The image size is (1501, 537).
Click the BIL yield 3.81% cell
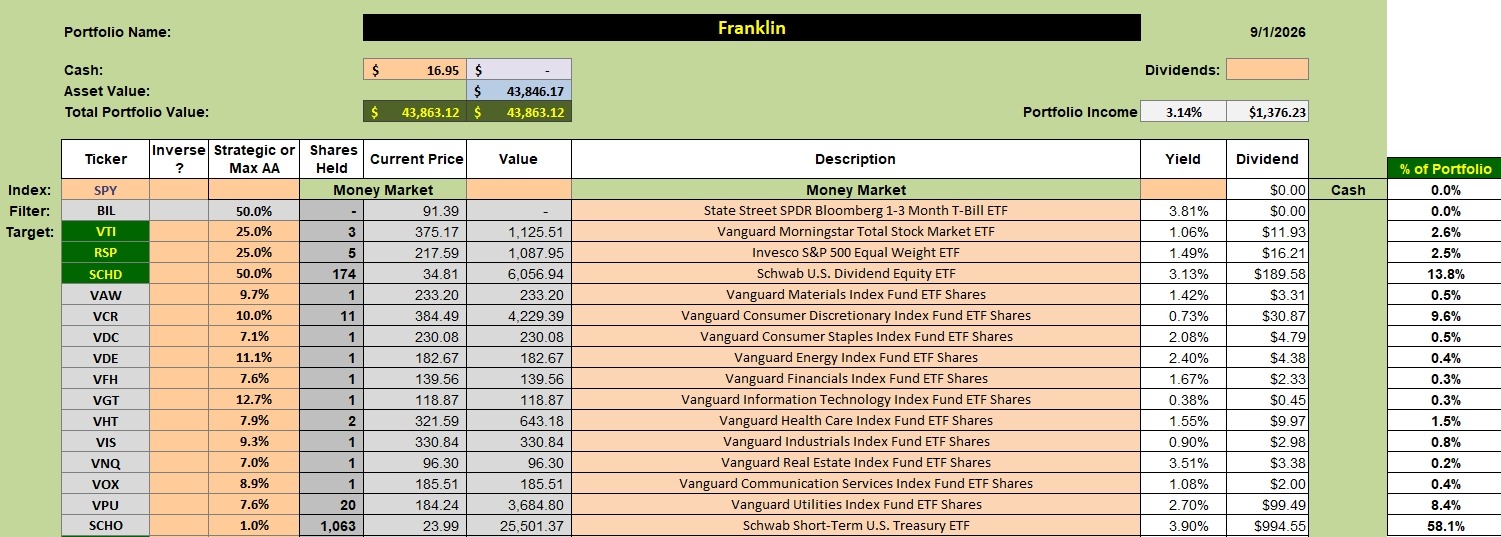tap(1183, 211)
